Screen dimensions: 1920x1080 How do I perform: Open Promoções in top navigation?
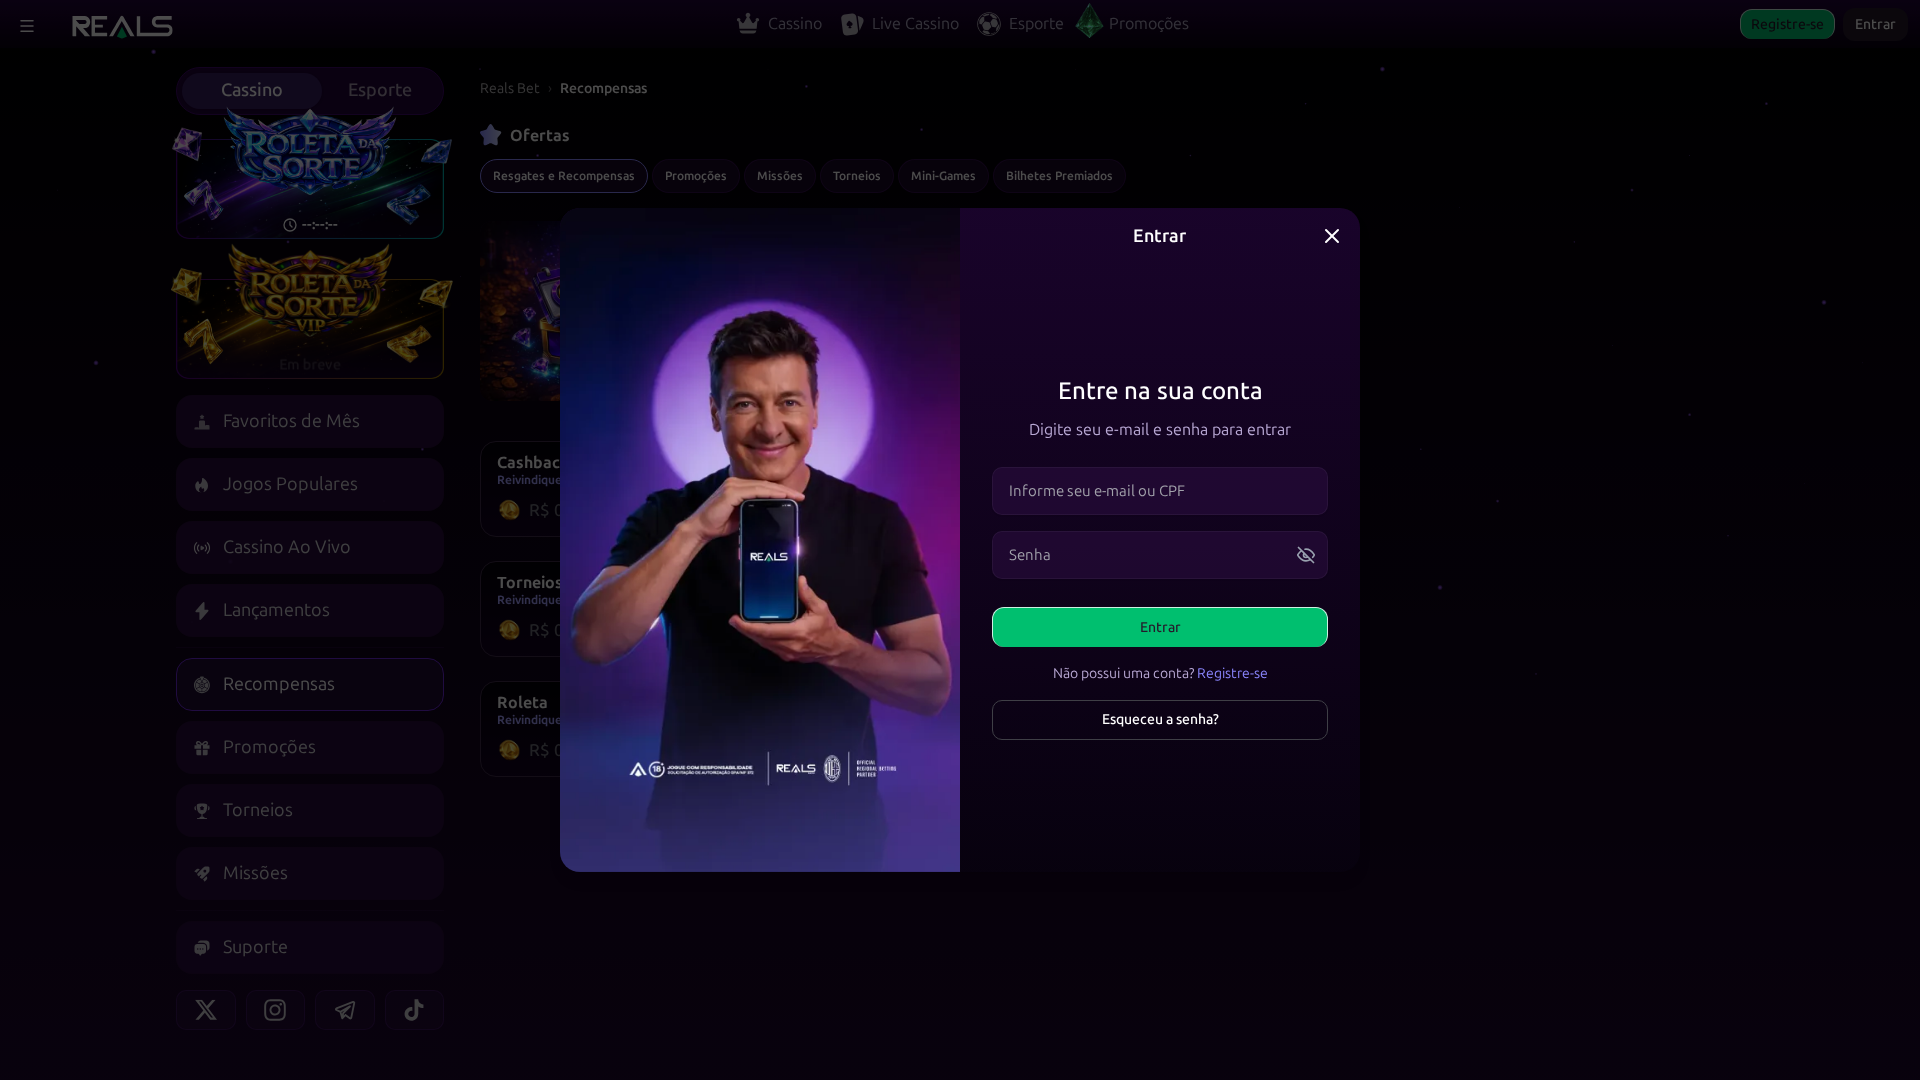(1132, 24)
